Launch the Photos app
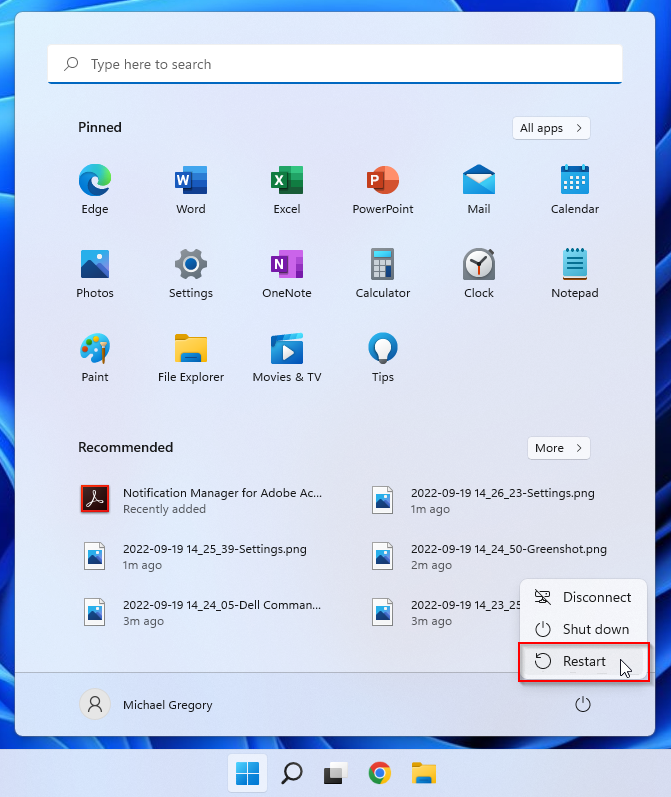The height and width of the screenshot is (797, 671). [x=95, y=273]
